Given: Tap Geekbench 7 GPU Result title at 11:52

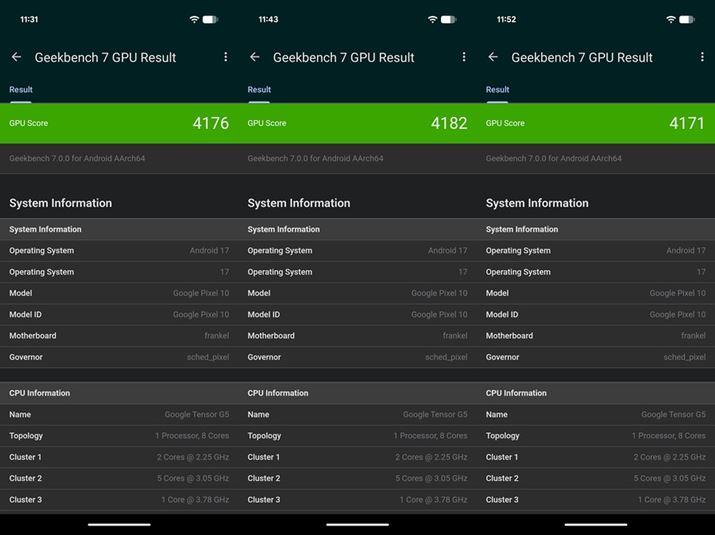Looking at the screenshot, I should click(582, 57).
